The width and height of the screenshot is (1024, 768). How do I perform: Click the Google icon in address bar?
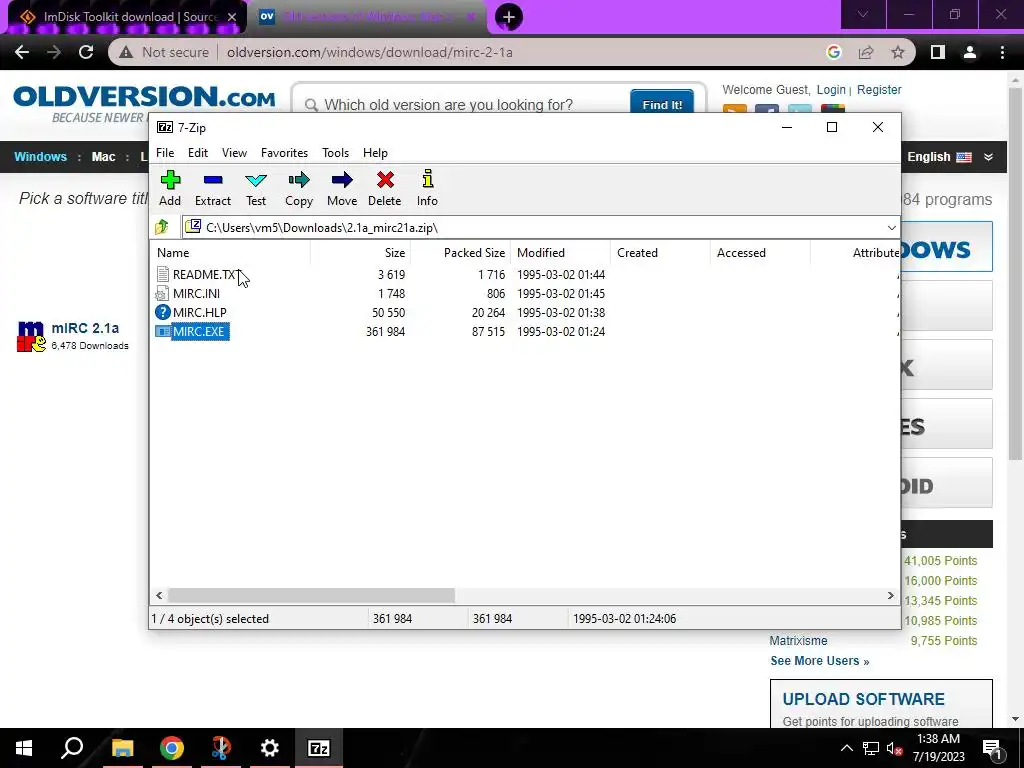[x=834, y=52]
